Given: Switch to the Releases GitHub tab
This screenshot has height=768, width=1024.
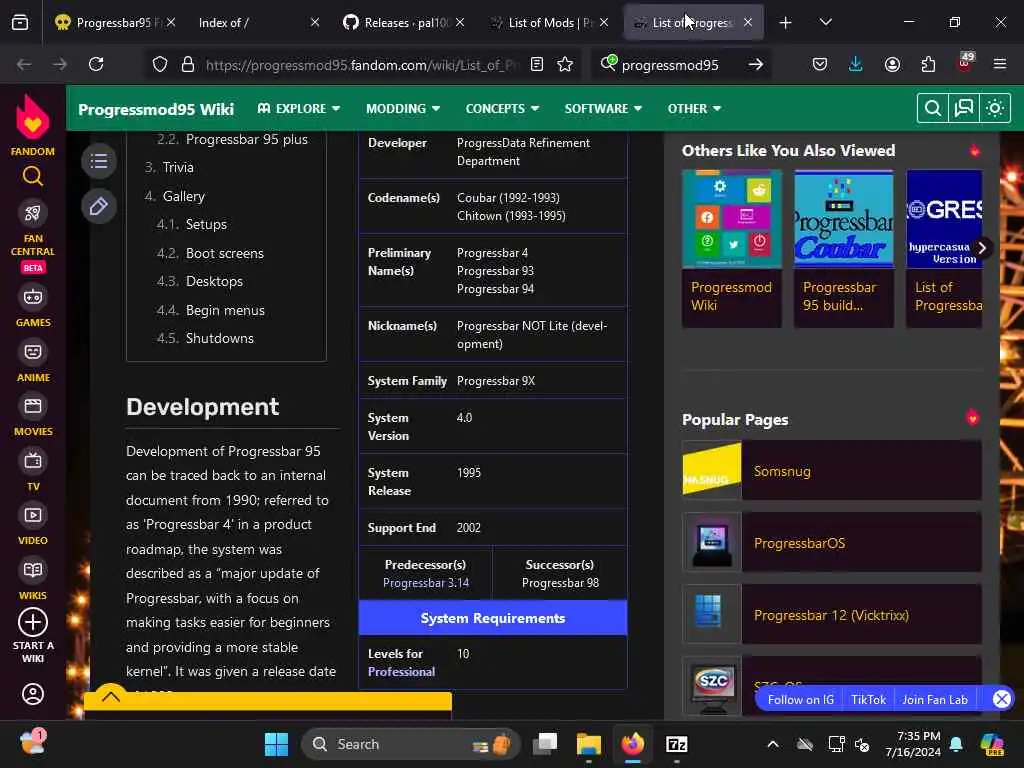Looking at the screenshot, I should pyautogui.click(x=404, y=22).
